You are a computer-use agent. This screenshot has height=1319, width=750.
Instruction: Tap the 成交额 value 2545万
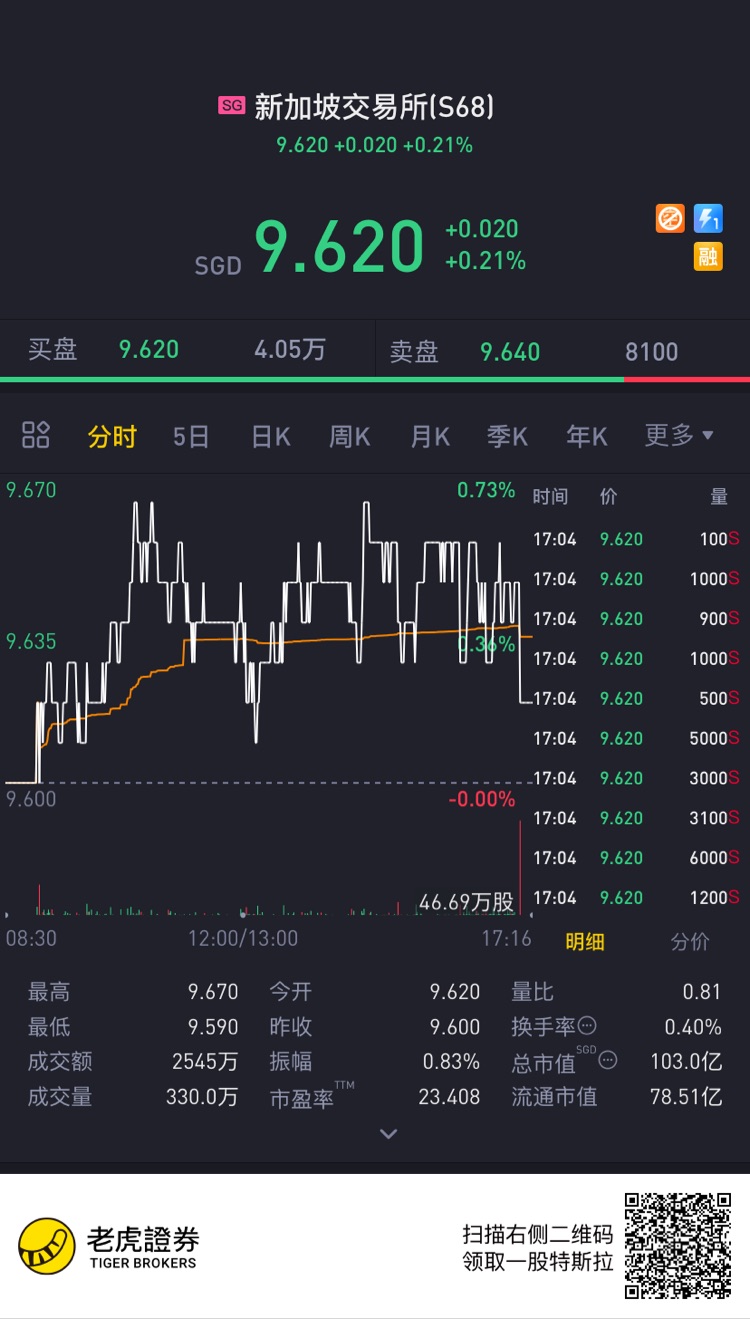pos(205,1061)
